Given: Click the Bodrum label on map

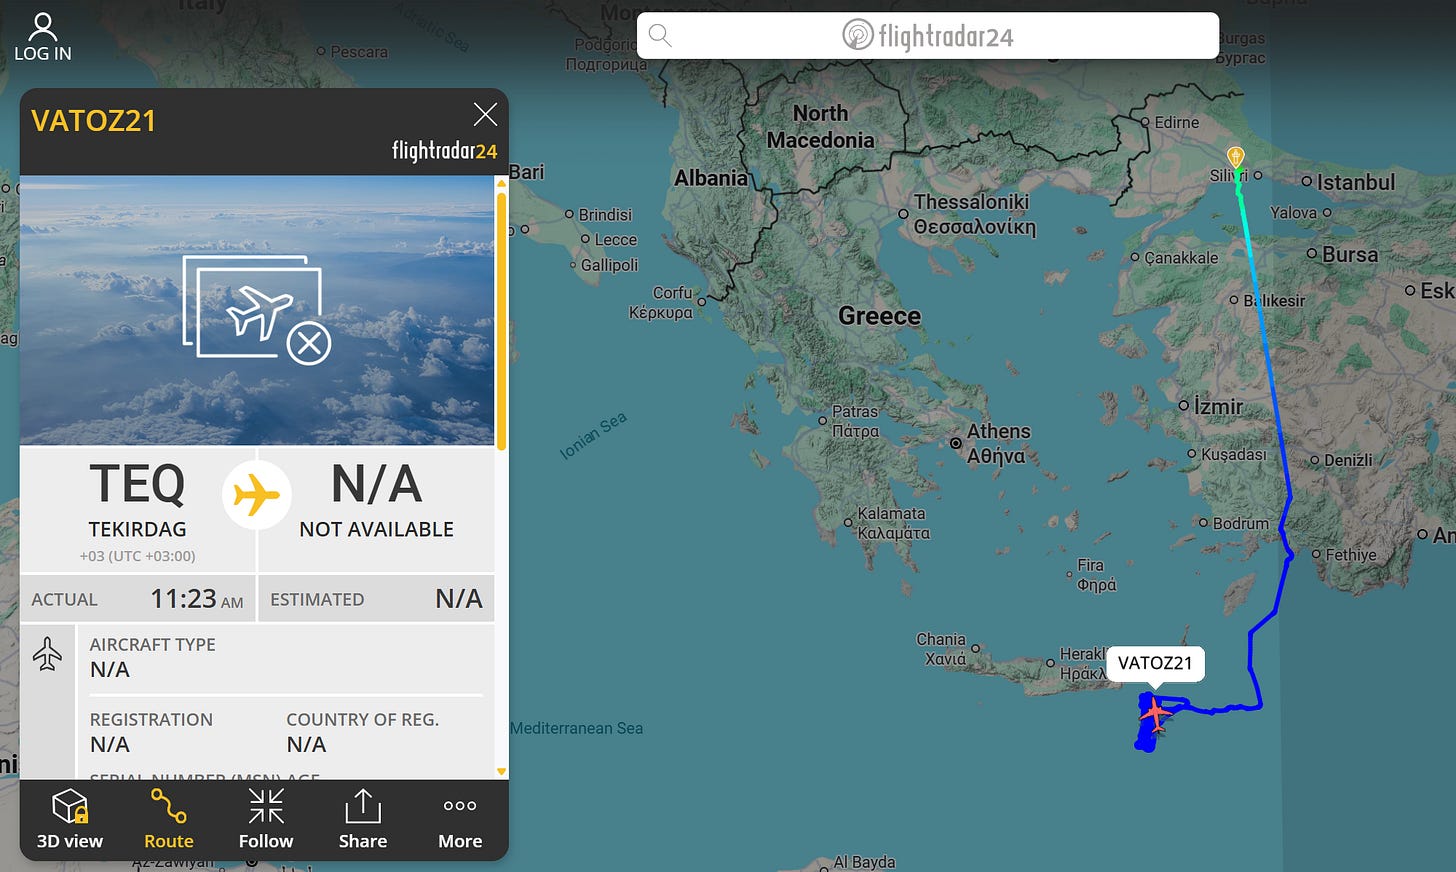Looking at the screenshot, I should click(1240, 523).
